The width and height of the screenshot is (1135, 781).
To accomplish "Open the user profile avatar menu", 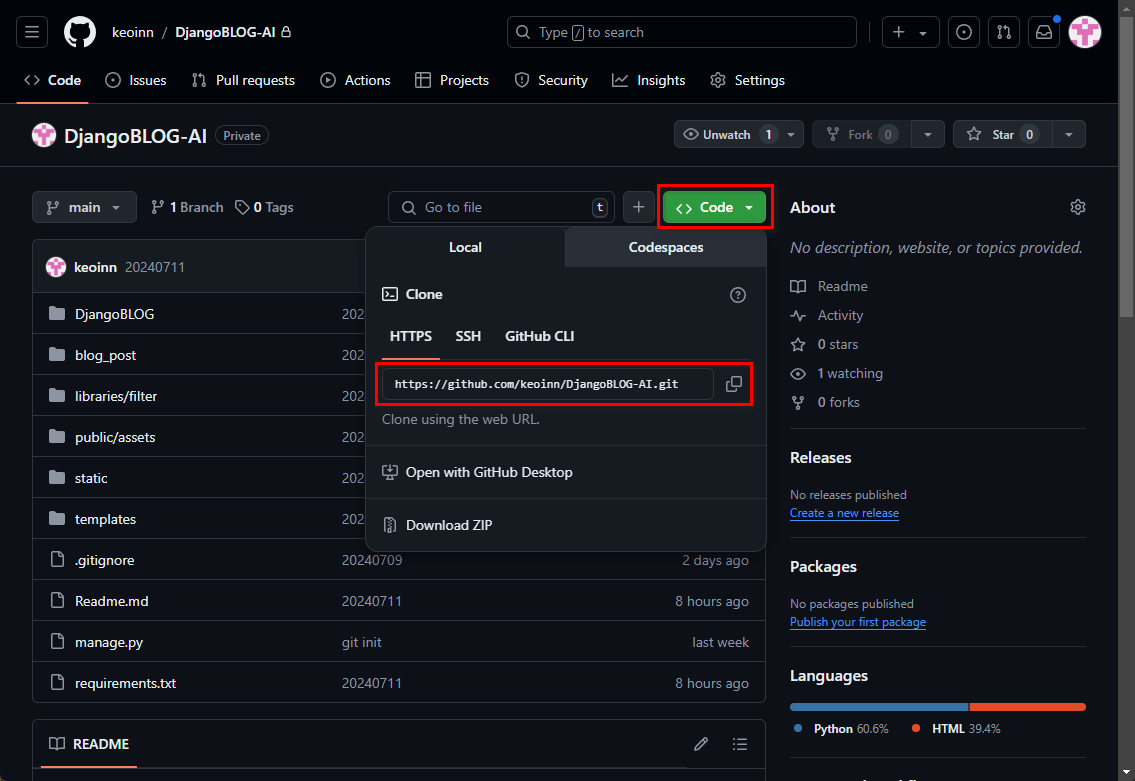I will (1084, 32).
